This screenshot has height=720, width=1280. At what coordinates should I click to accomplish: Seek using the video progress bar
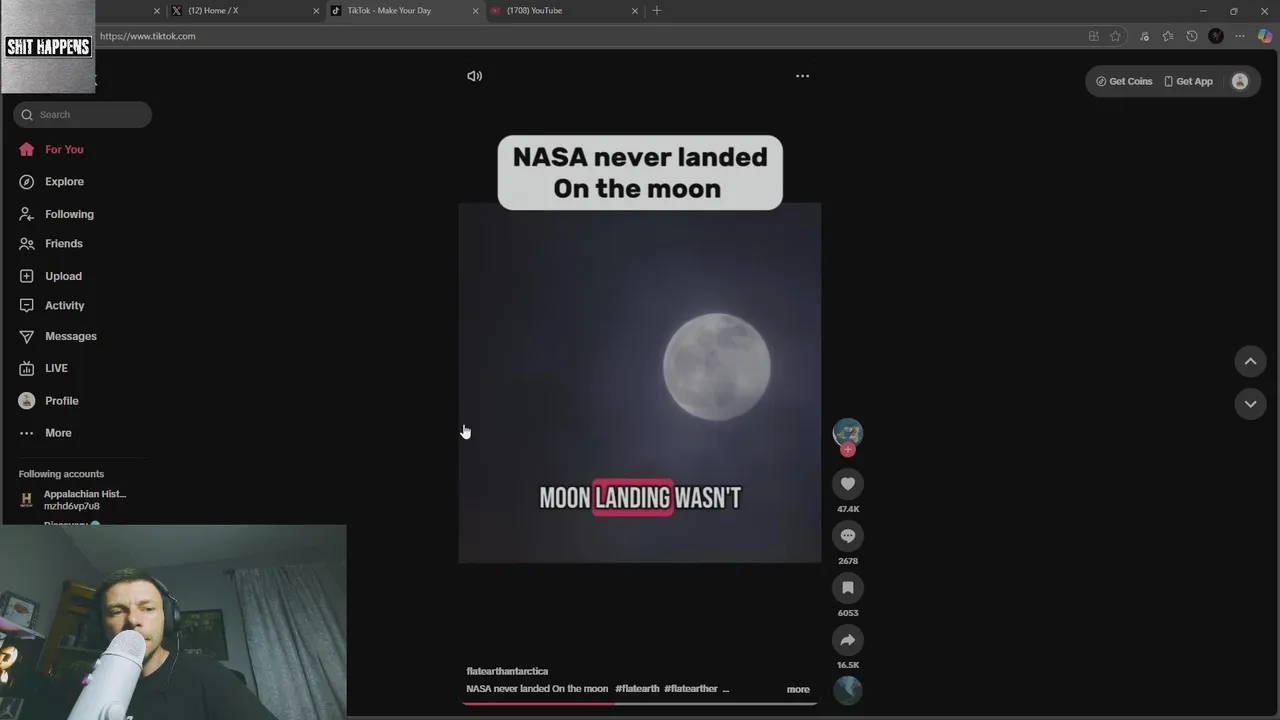tap(640, 703)
